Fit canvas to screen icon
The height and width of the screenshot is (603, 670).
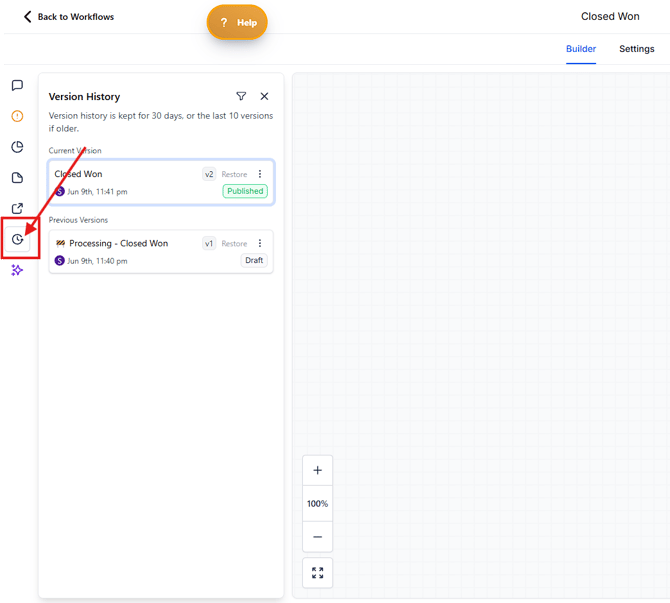pyautogui.click(x=317, y=573)
